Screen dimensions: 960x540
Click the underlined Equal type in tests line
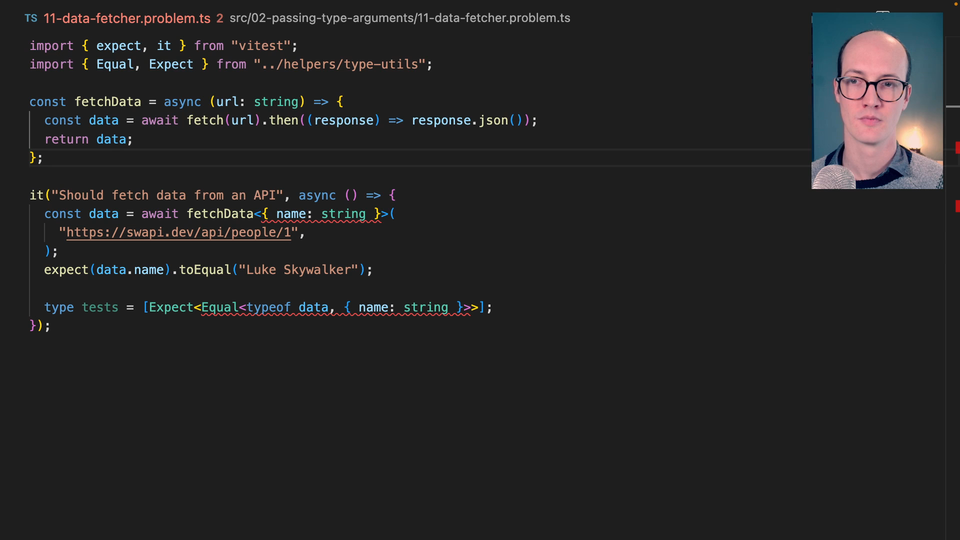[x=220, y=307]
